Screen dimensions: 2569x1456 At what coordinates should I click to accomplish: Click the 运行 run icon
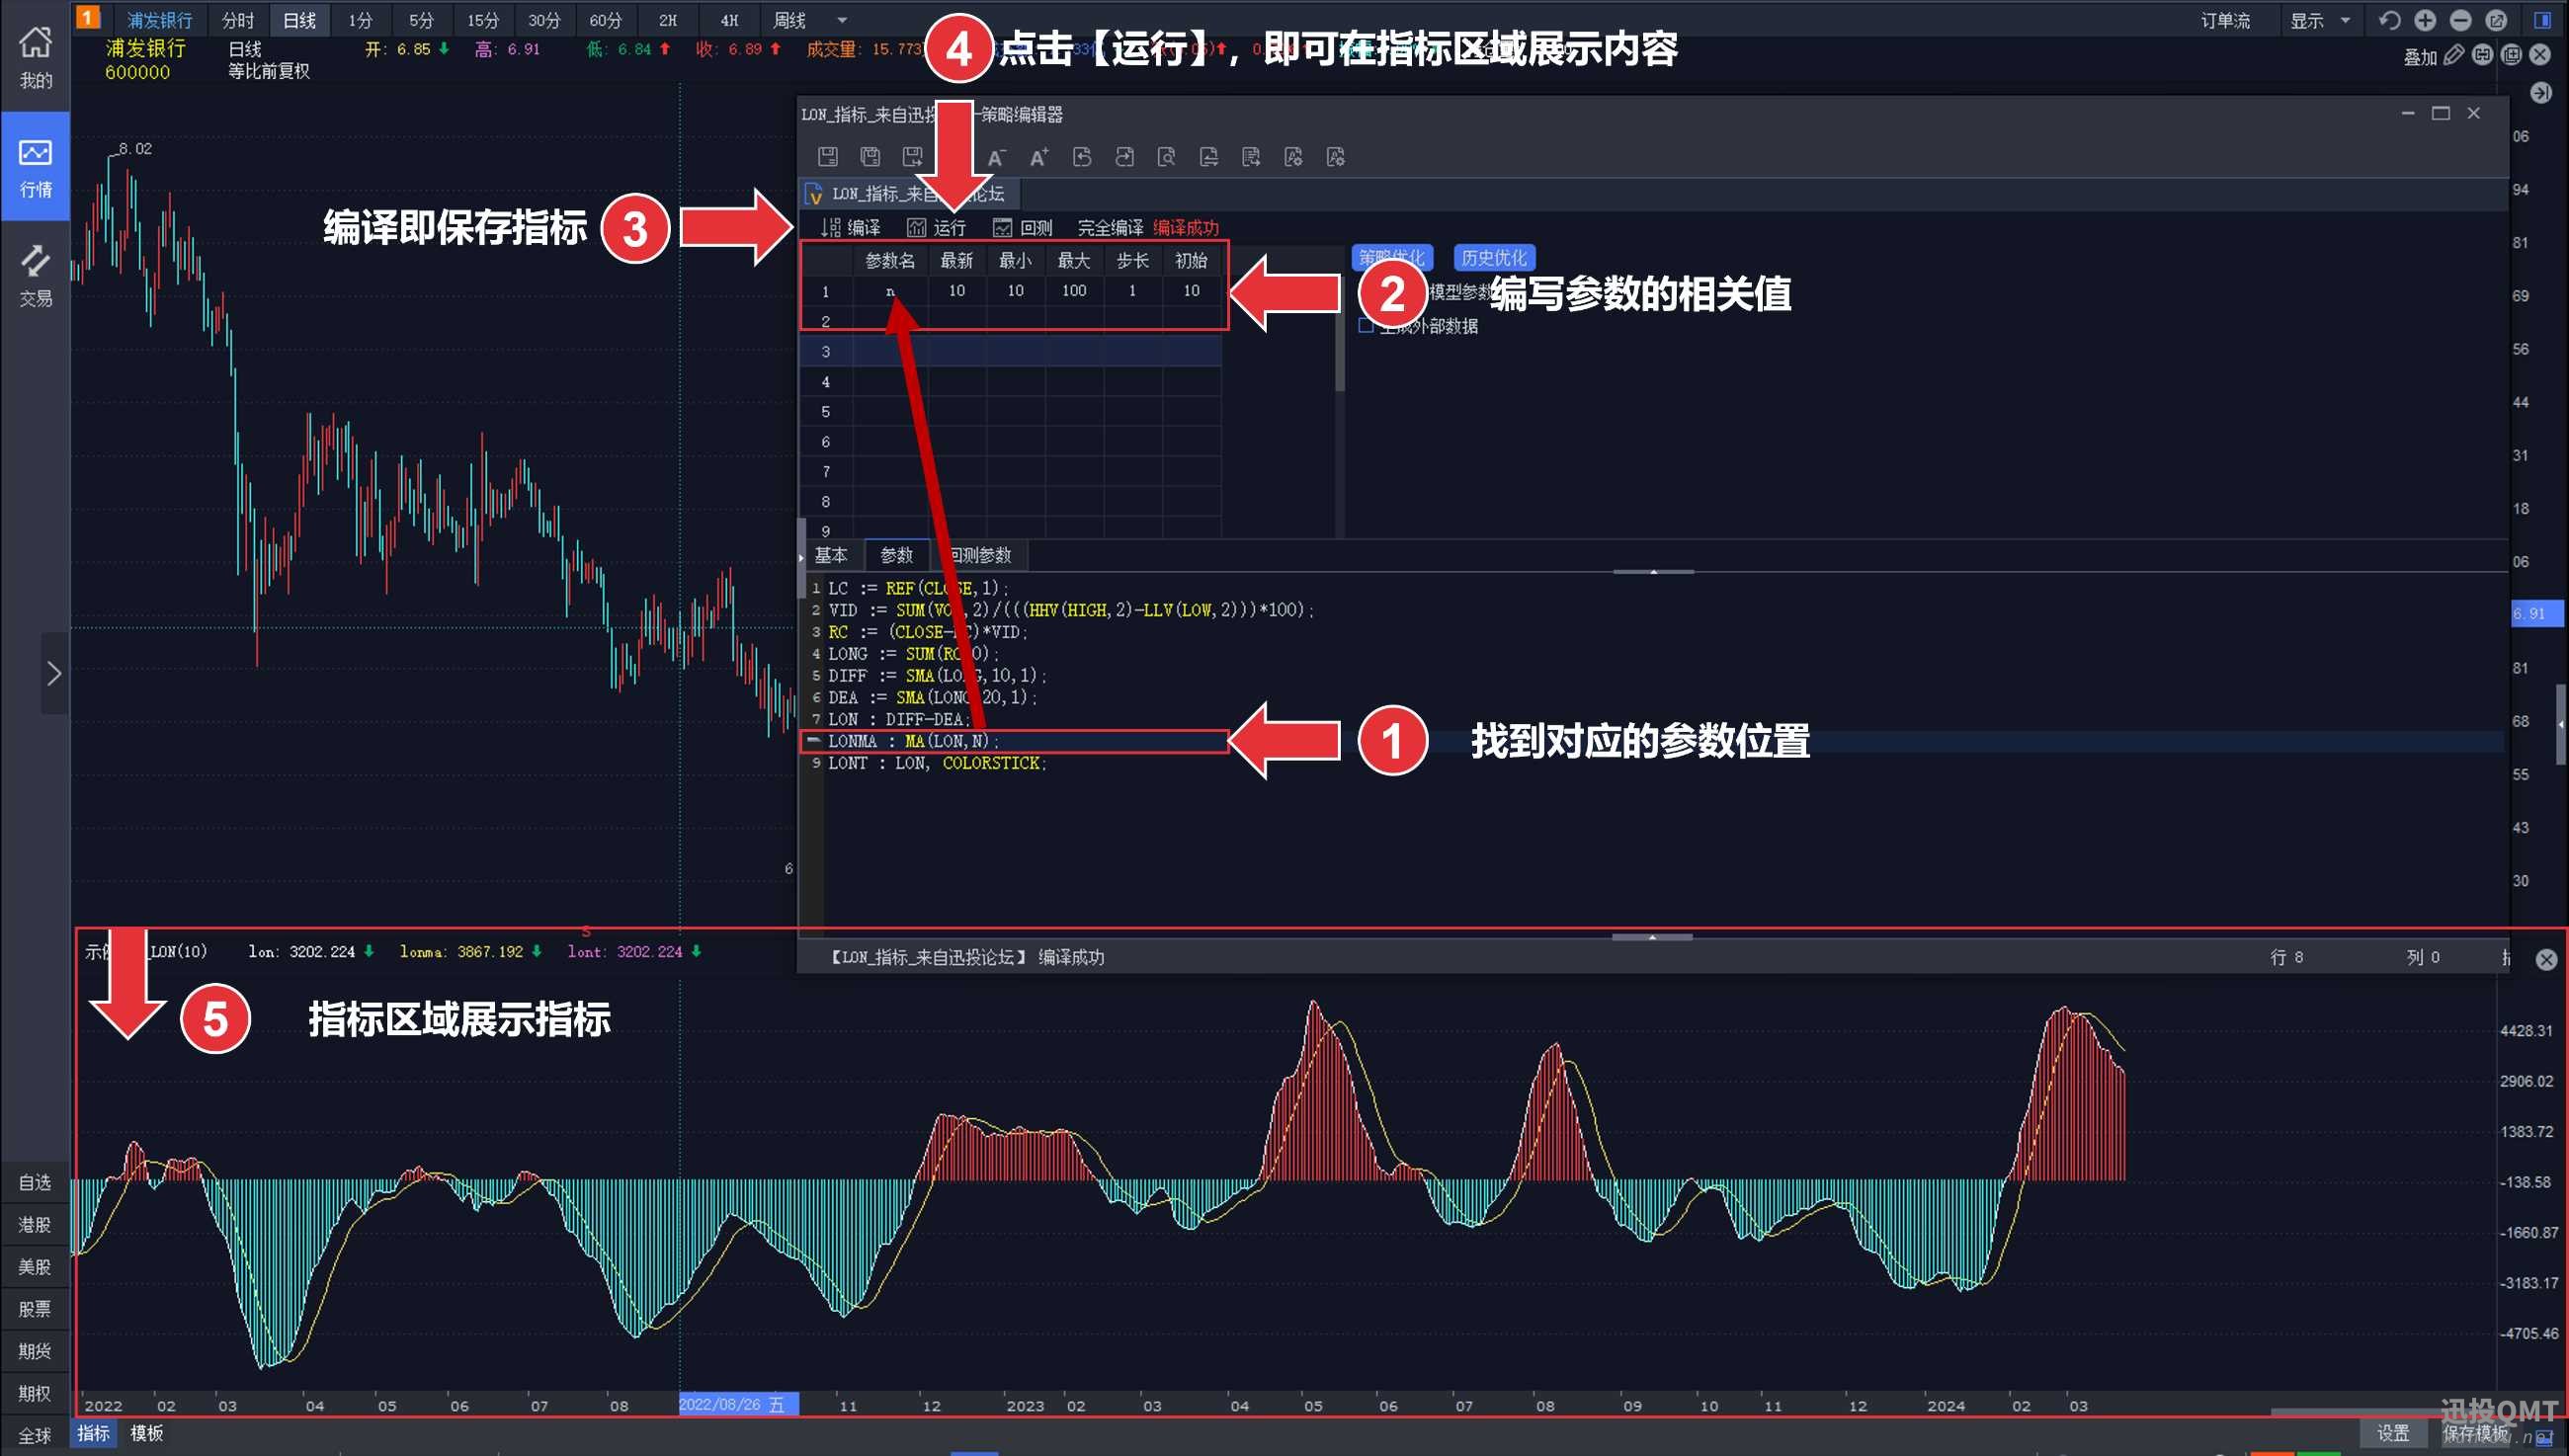pos(916,227)
